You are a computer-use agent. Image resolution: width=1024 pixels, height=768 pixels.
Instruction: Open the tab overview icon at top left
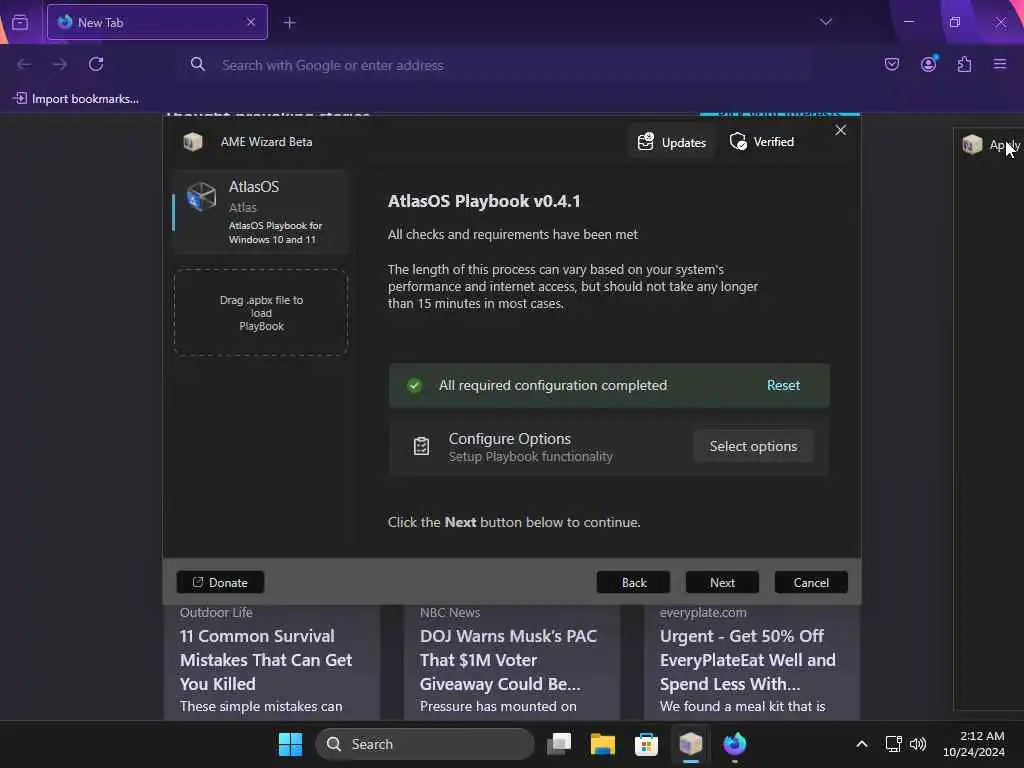[20, 22]
